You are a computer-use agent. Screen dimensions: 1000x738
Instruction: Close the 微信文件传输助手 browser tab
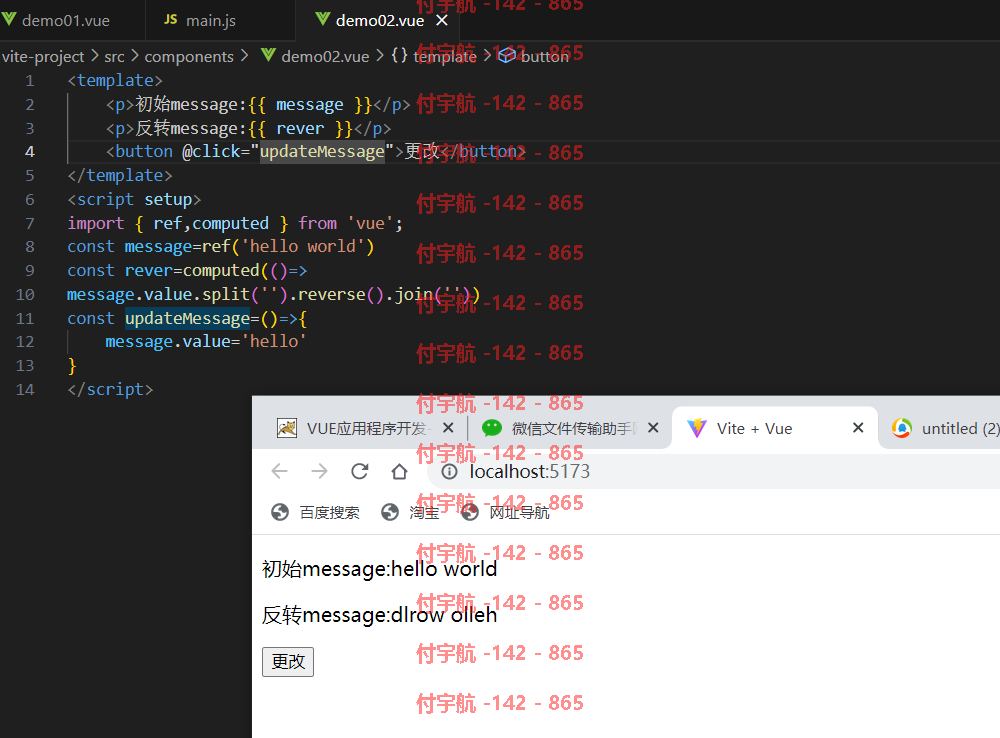653,428
